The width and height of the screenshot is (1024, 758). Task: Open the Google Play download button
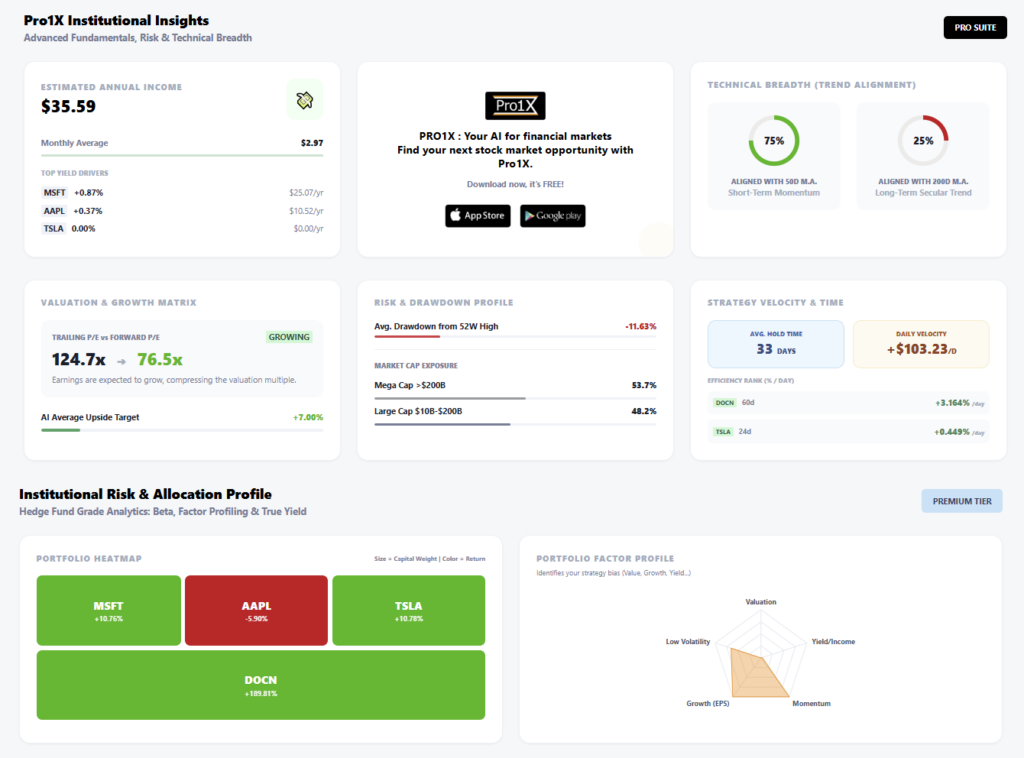[x=552, y=215]
